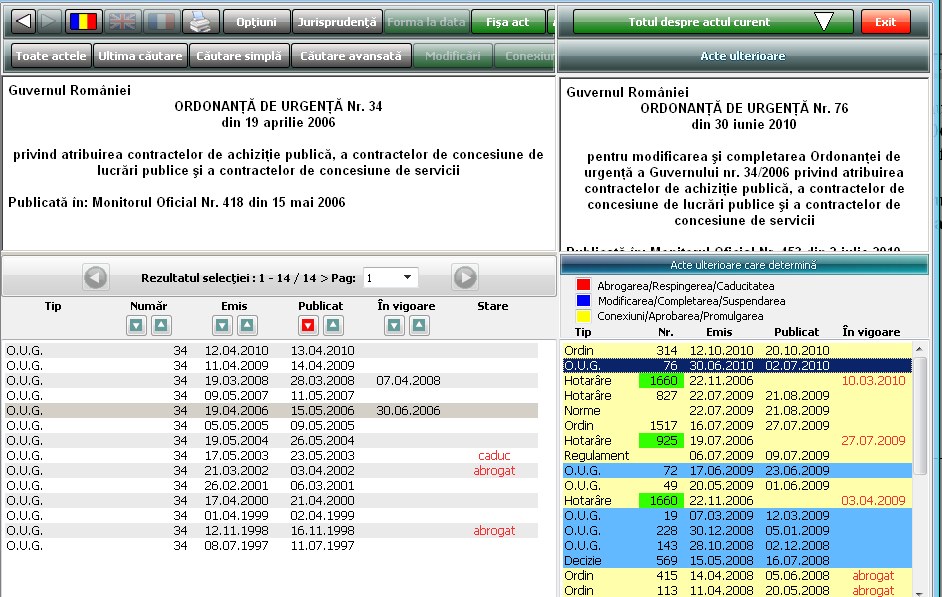Open the Opțiuni button
Image resolution: width=942 pixels, height=597 pixels.
pos(257,22)
